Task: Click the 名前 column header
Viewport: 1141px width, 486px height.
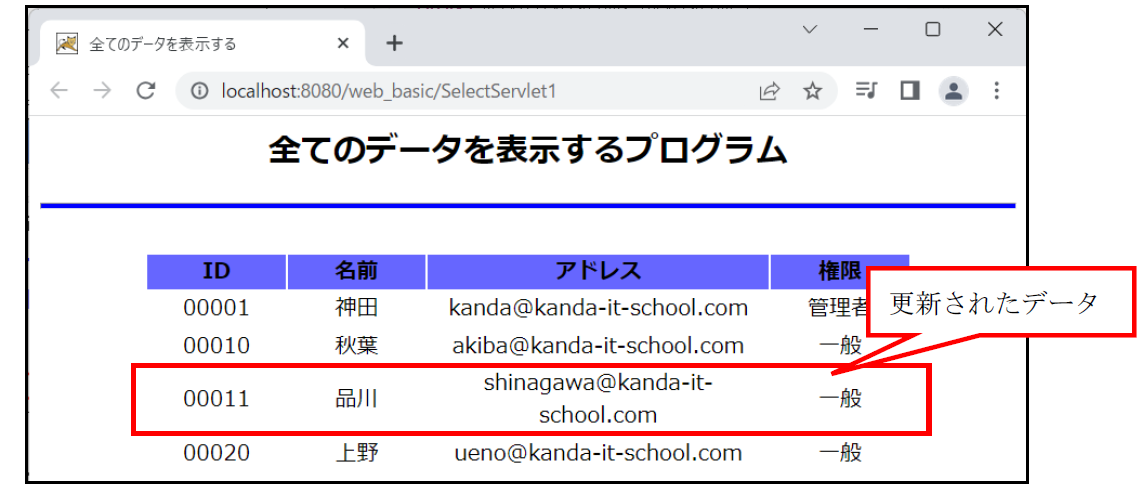Action: pyautogui.click(x=356, y=272)
